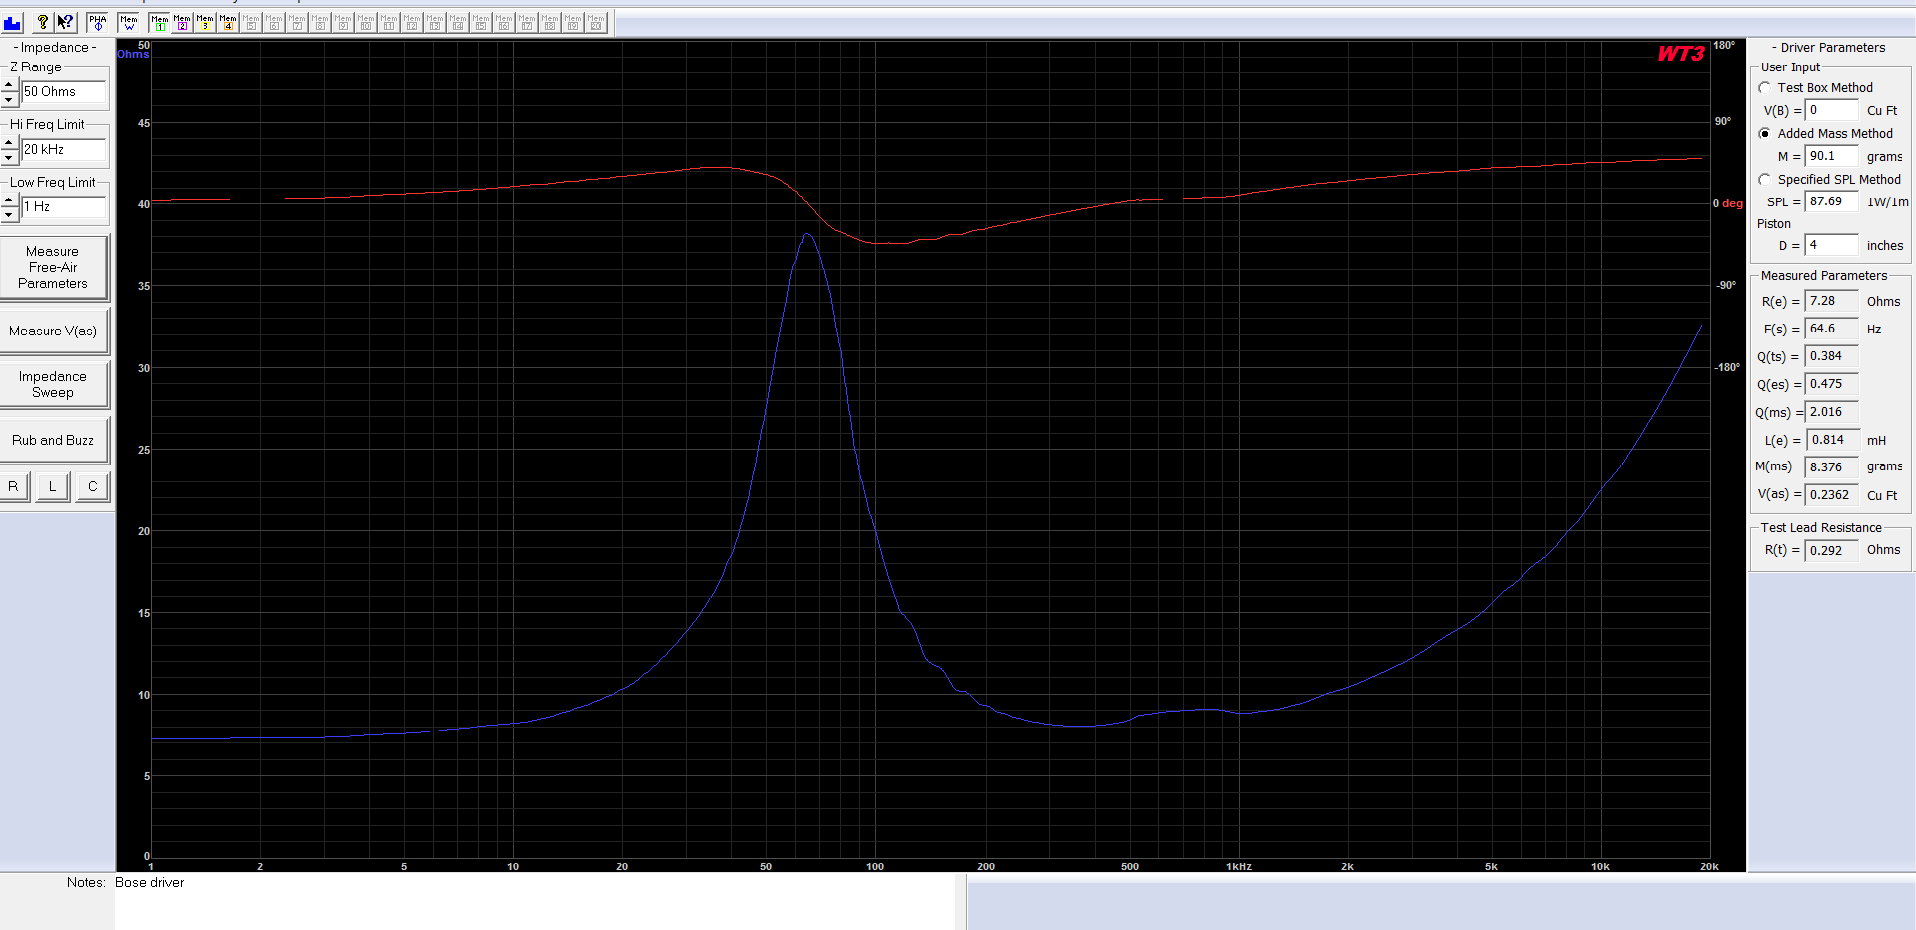The image size is (1916, 930).
Task: Click the Hi Freq Limit 20 kHz field
Action: pos(64,150)
